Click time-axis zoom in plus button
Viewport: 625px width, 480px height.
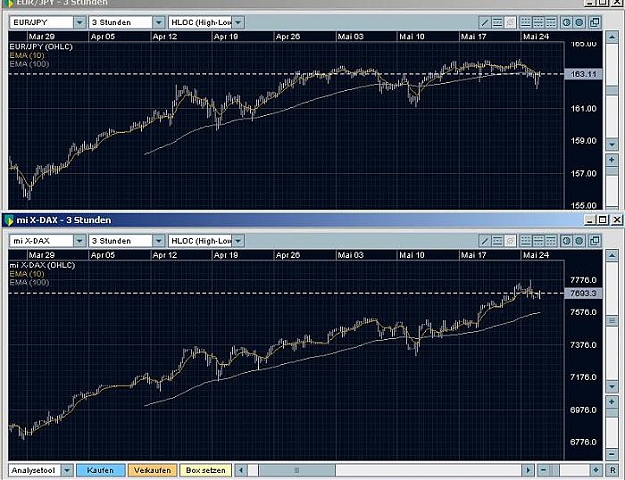tap(596, 470)
